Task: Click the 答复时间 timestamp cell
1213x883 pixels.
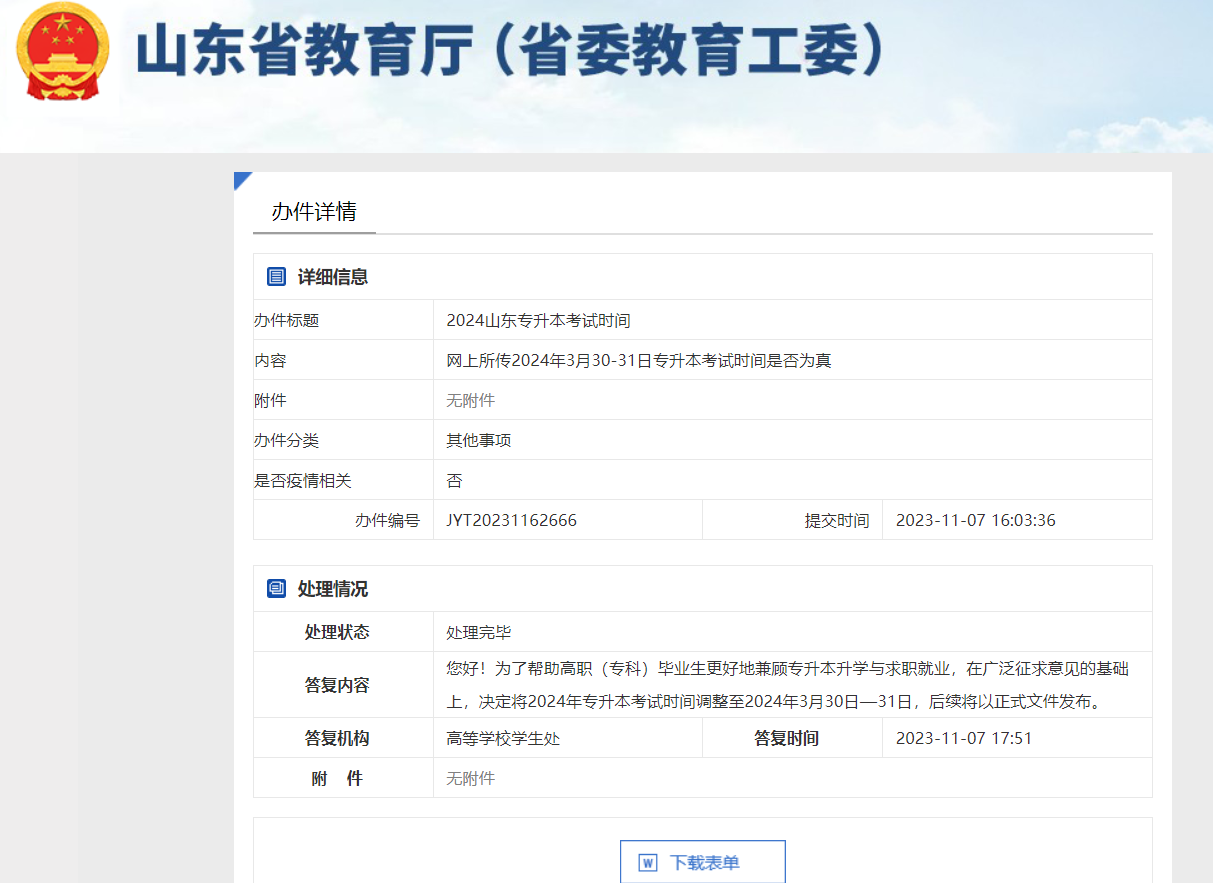Action: (967, 739)
